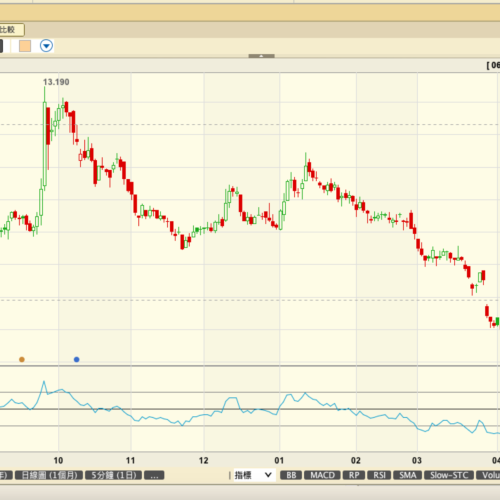The width and height of the screenshot is (500, 500).
Task: Click the Volume indicator button
Action: 488,475
